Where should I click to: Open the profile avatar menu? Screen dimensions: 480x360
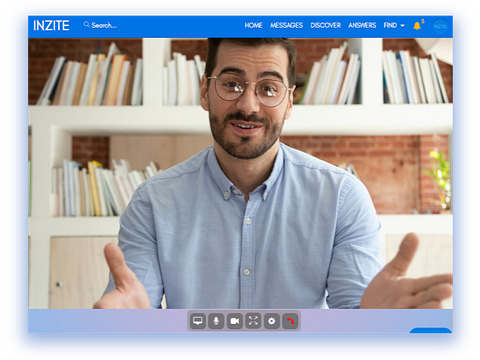pyautogui.click(x=440, y=26)
